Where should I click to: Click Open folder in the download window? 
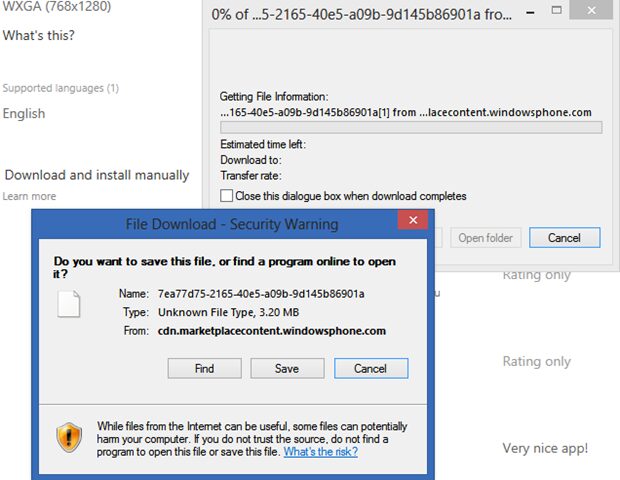(486, 238)
